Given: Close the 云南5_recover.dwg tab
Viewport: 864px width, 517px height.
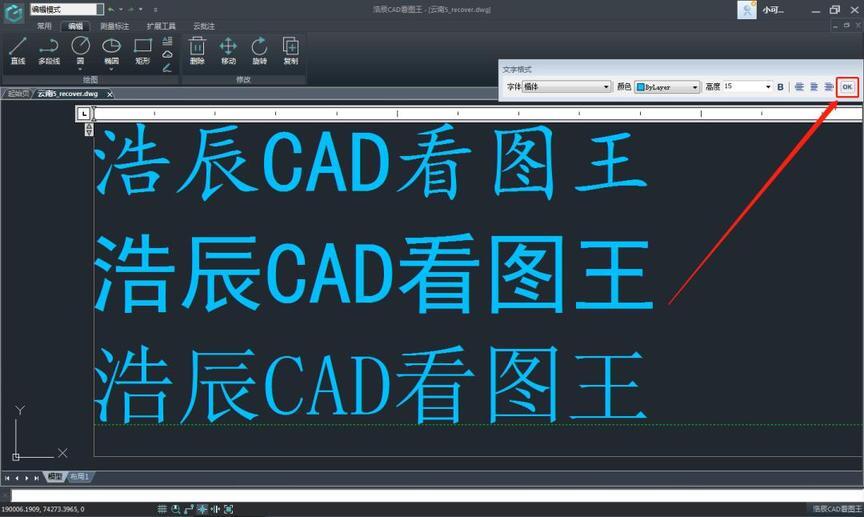Looking at the screenshot, I should [x=109, y=94].
